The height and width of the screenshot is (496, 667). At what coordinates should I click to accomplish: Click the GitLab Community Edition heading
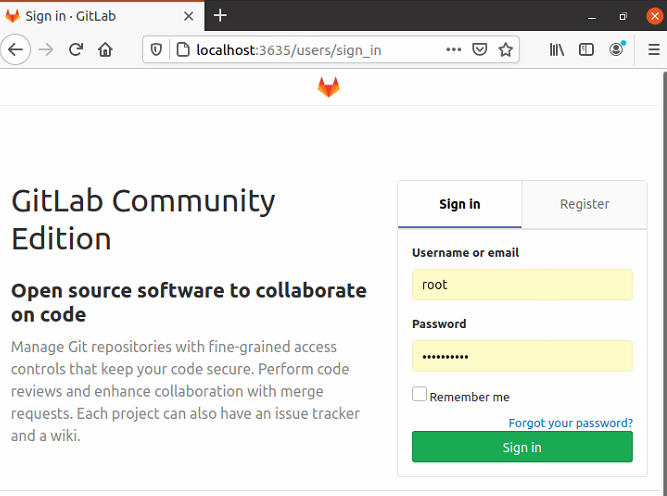pos(143,220)
